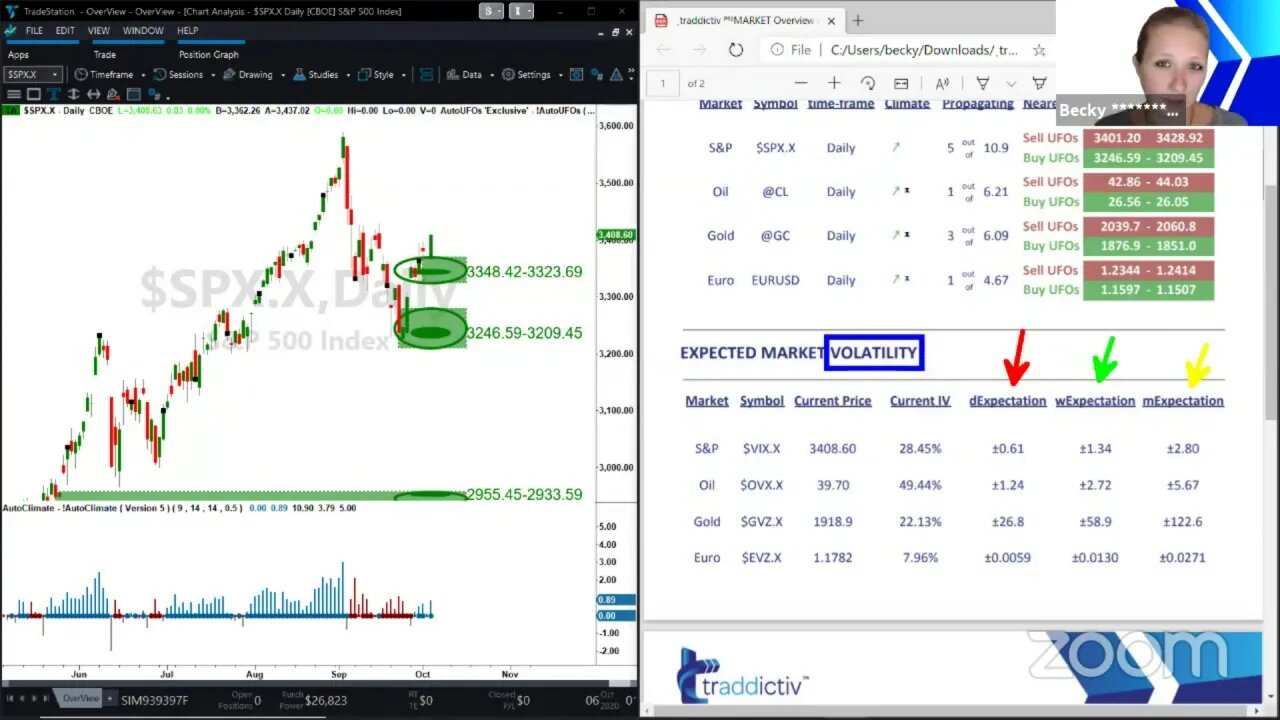Expand the Sessions dropdown arrow

tap(211, 75)
